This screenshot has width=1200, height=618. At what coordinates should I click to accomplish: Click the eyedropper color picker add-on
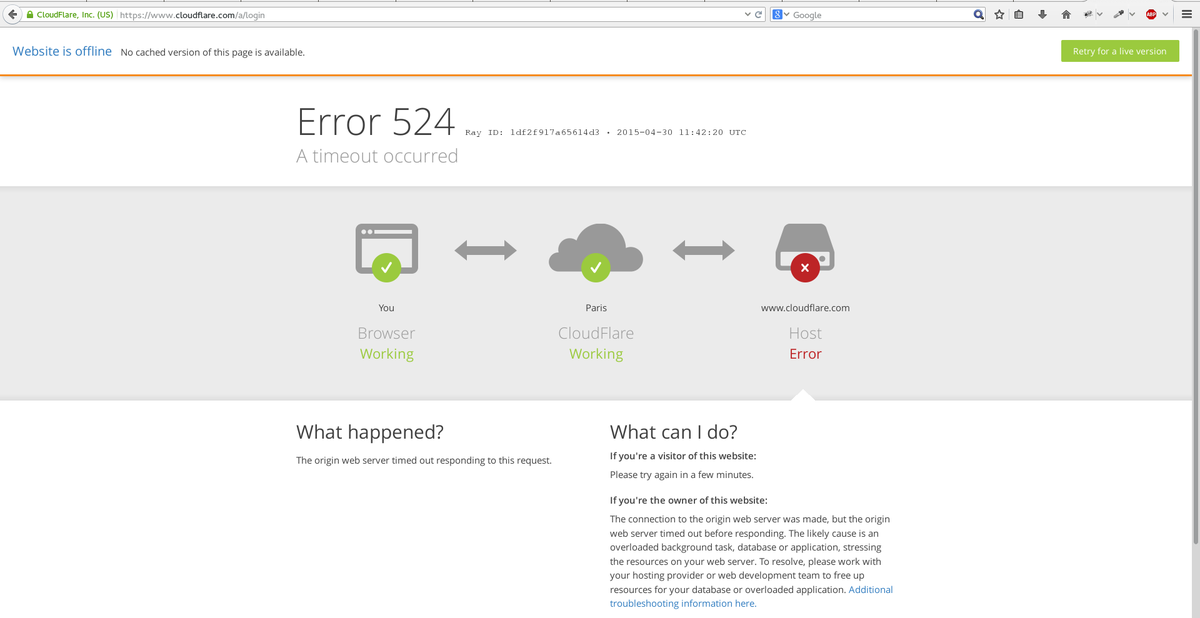click(1120, 15)
